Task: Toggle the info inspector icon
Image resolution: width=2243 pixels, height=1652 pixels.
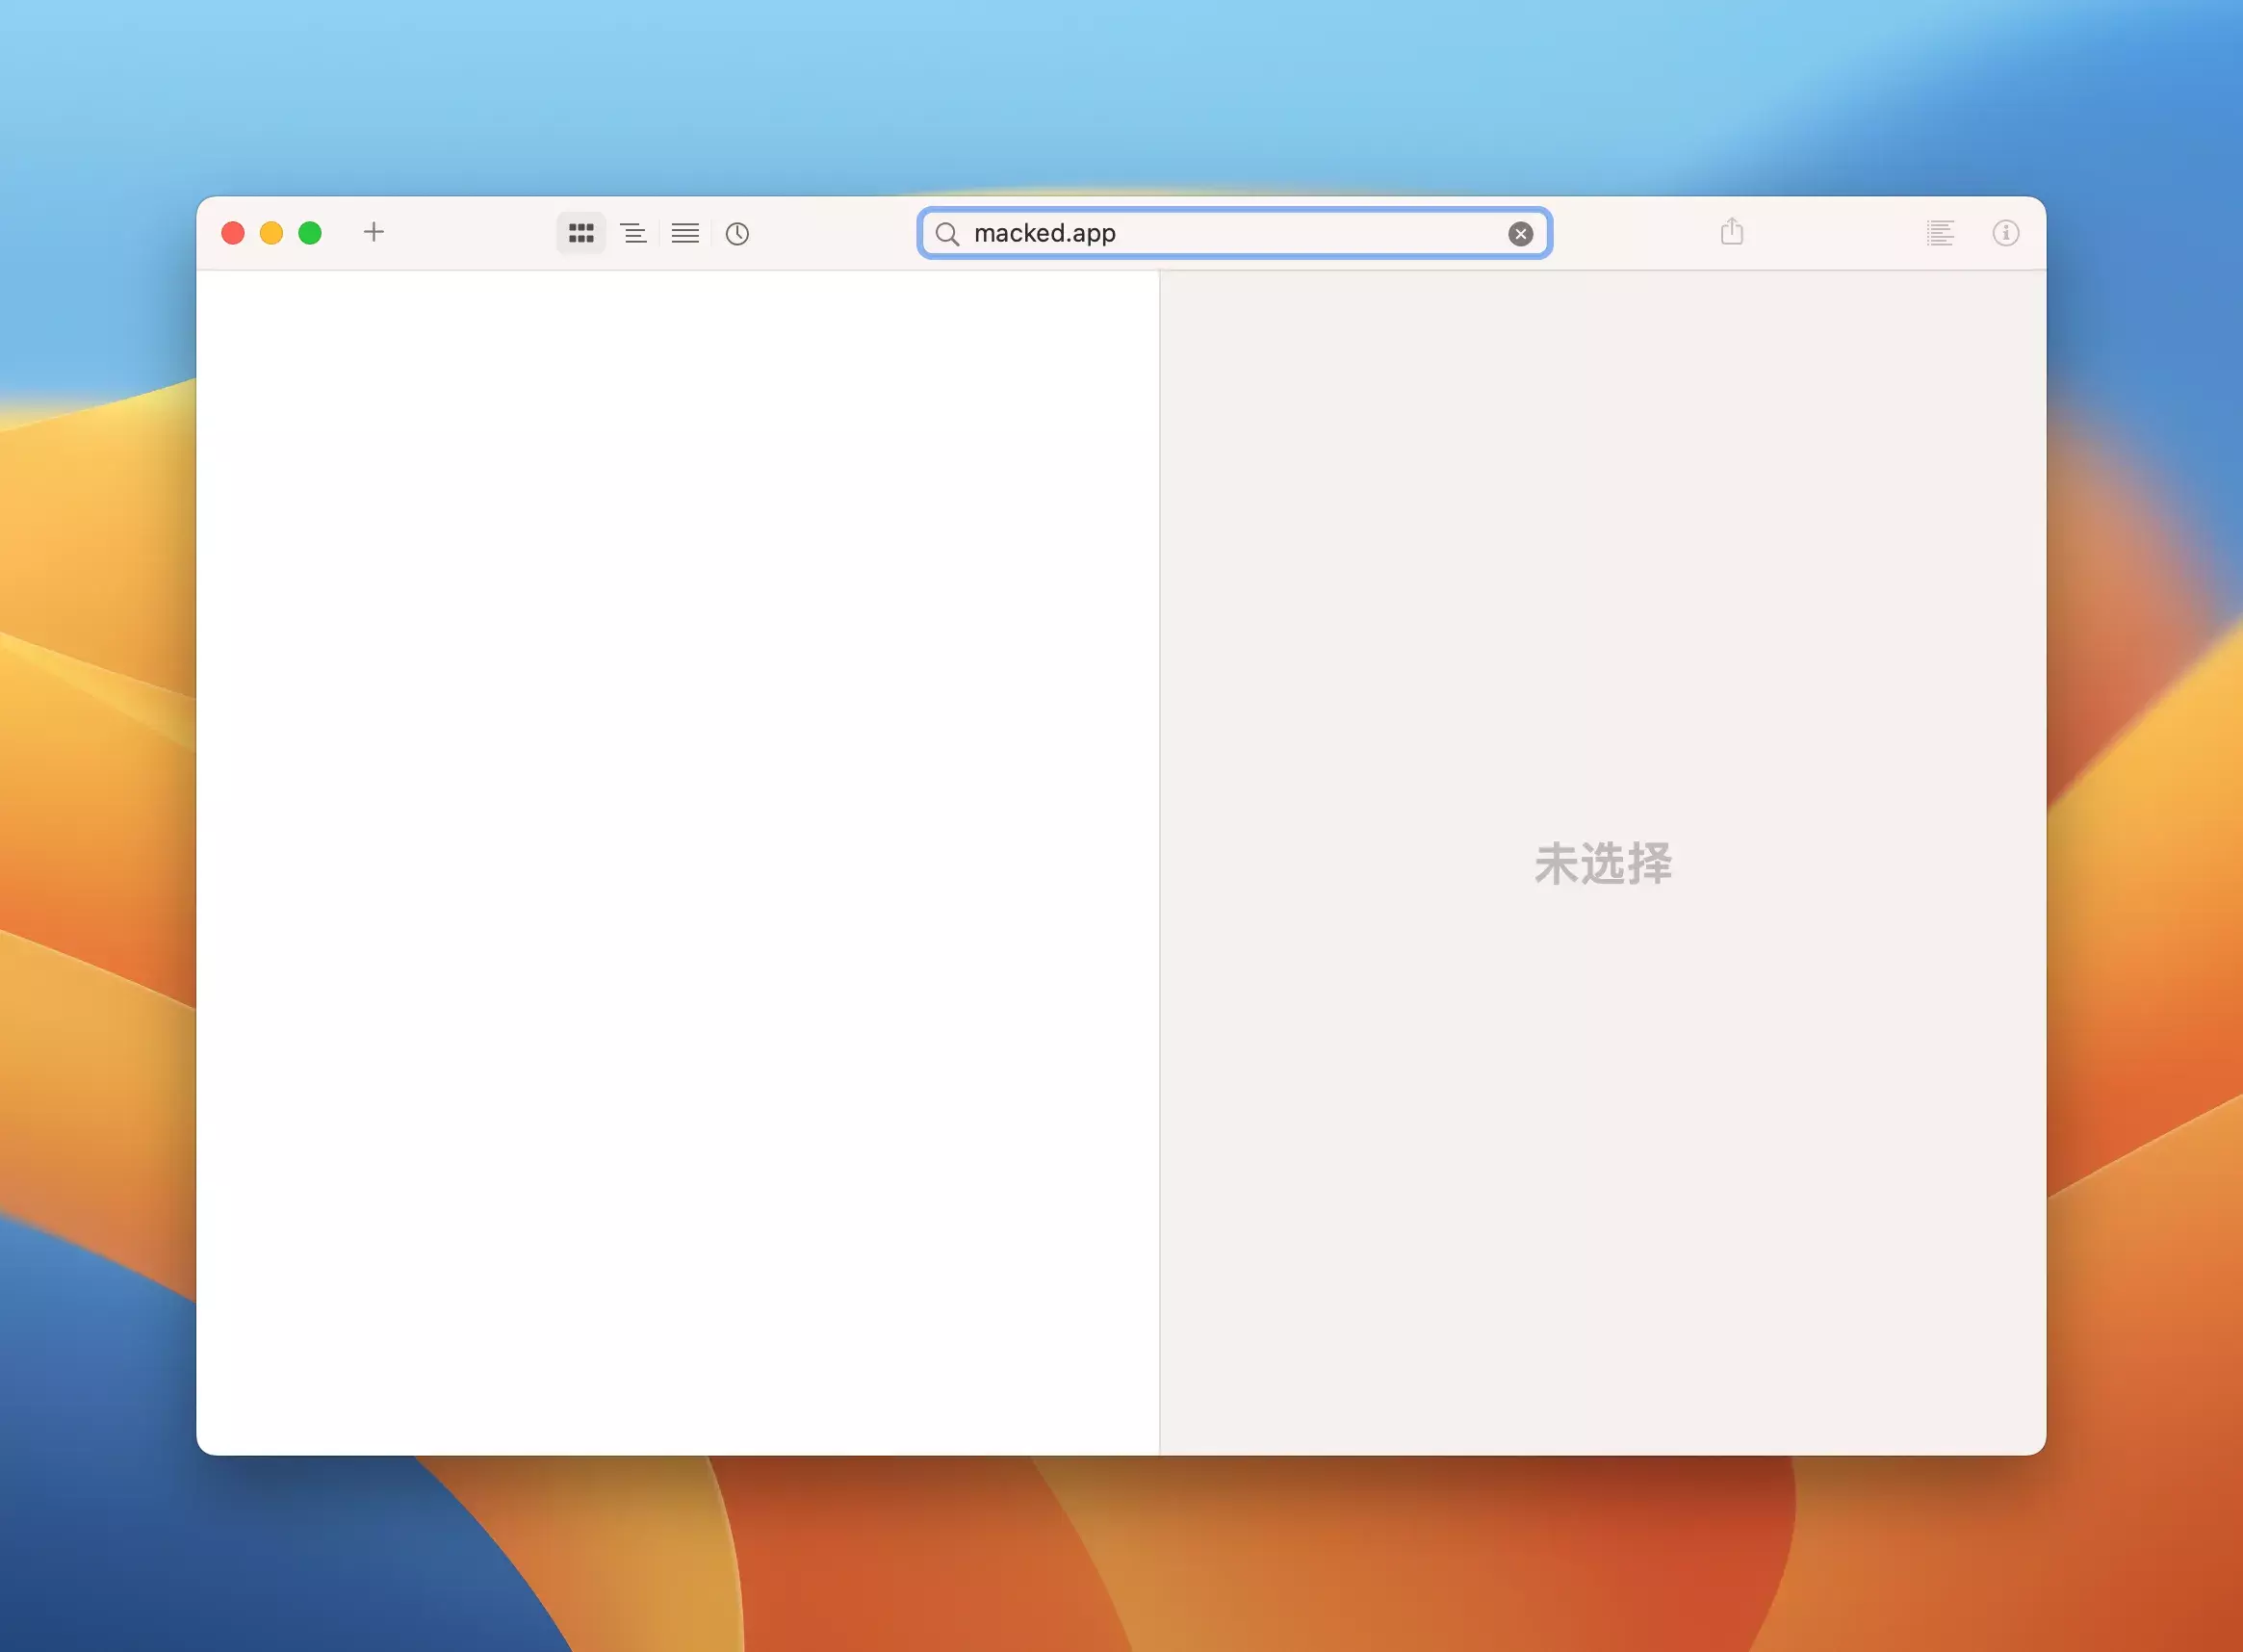Action: (x=2005, y=233)
